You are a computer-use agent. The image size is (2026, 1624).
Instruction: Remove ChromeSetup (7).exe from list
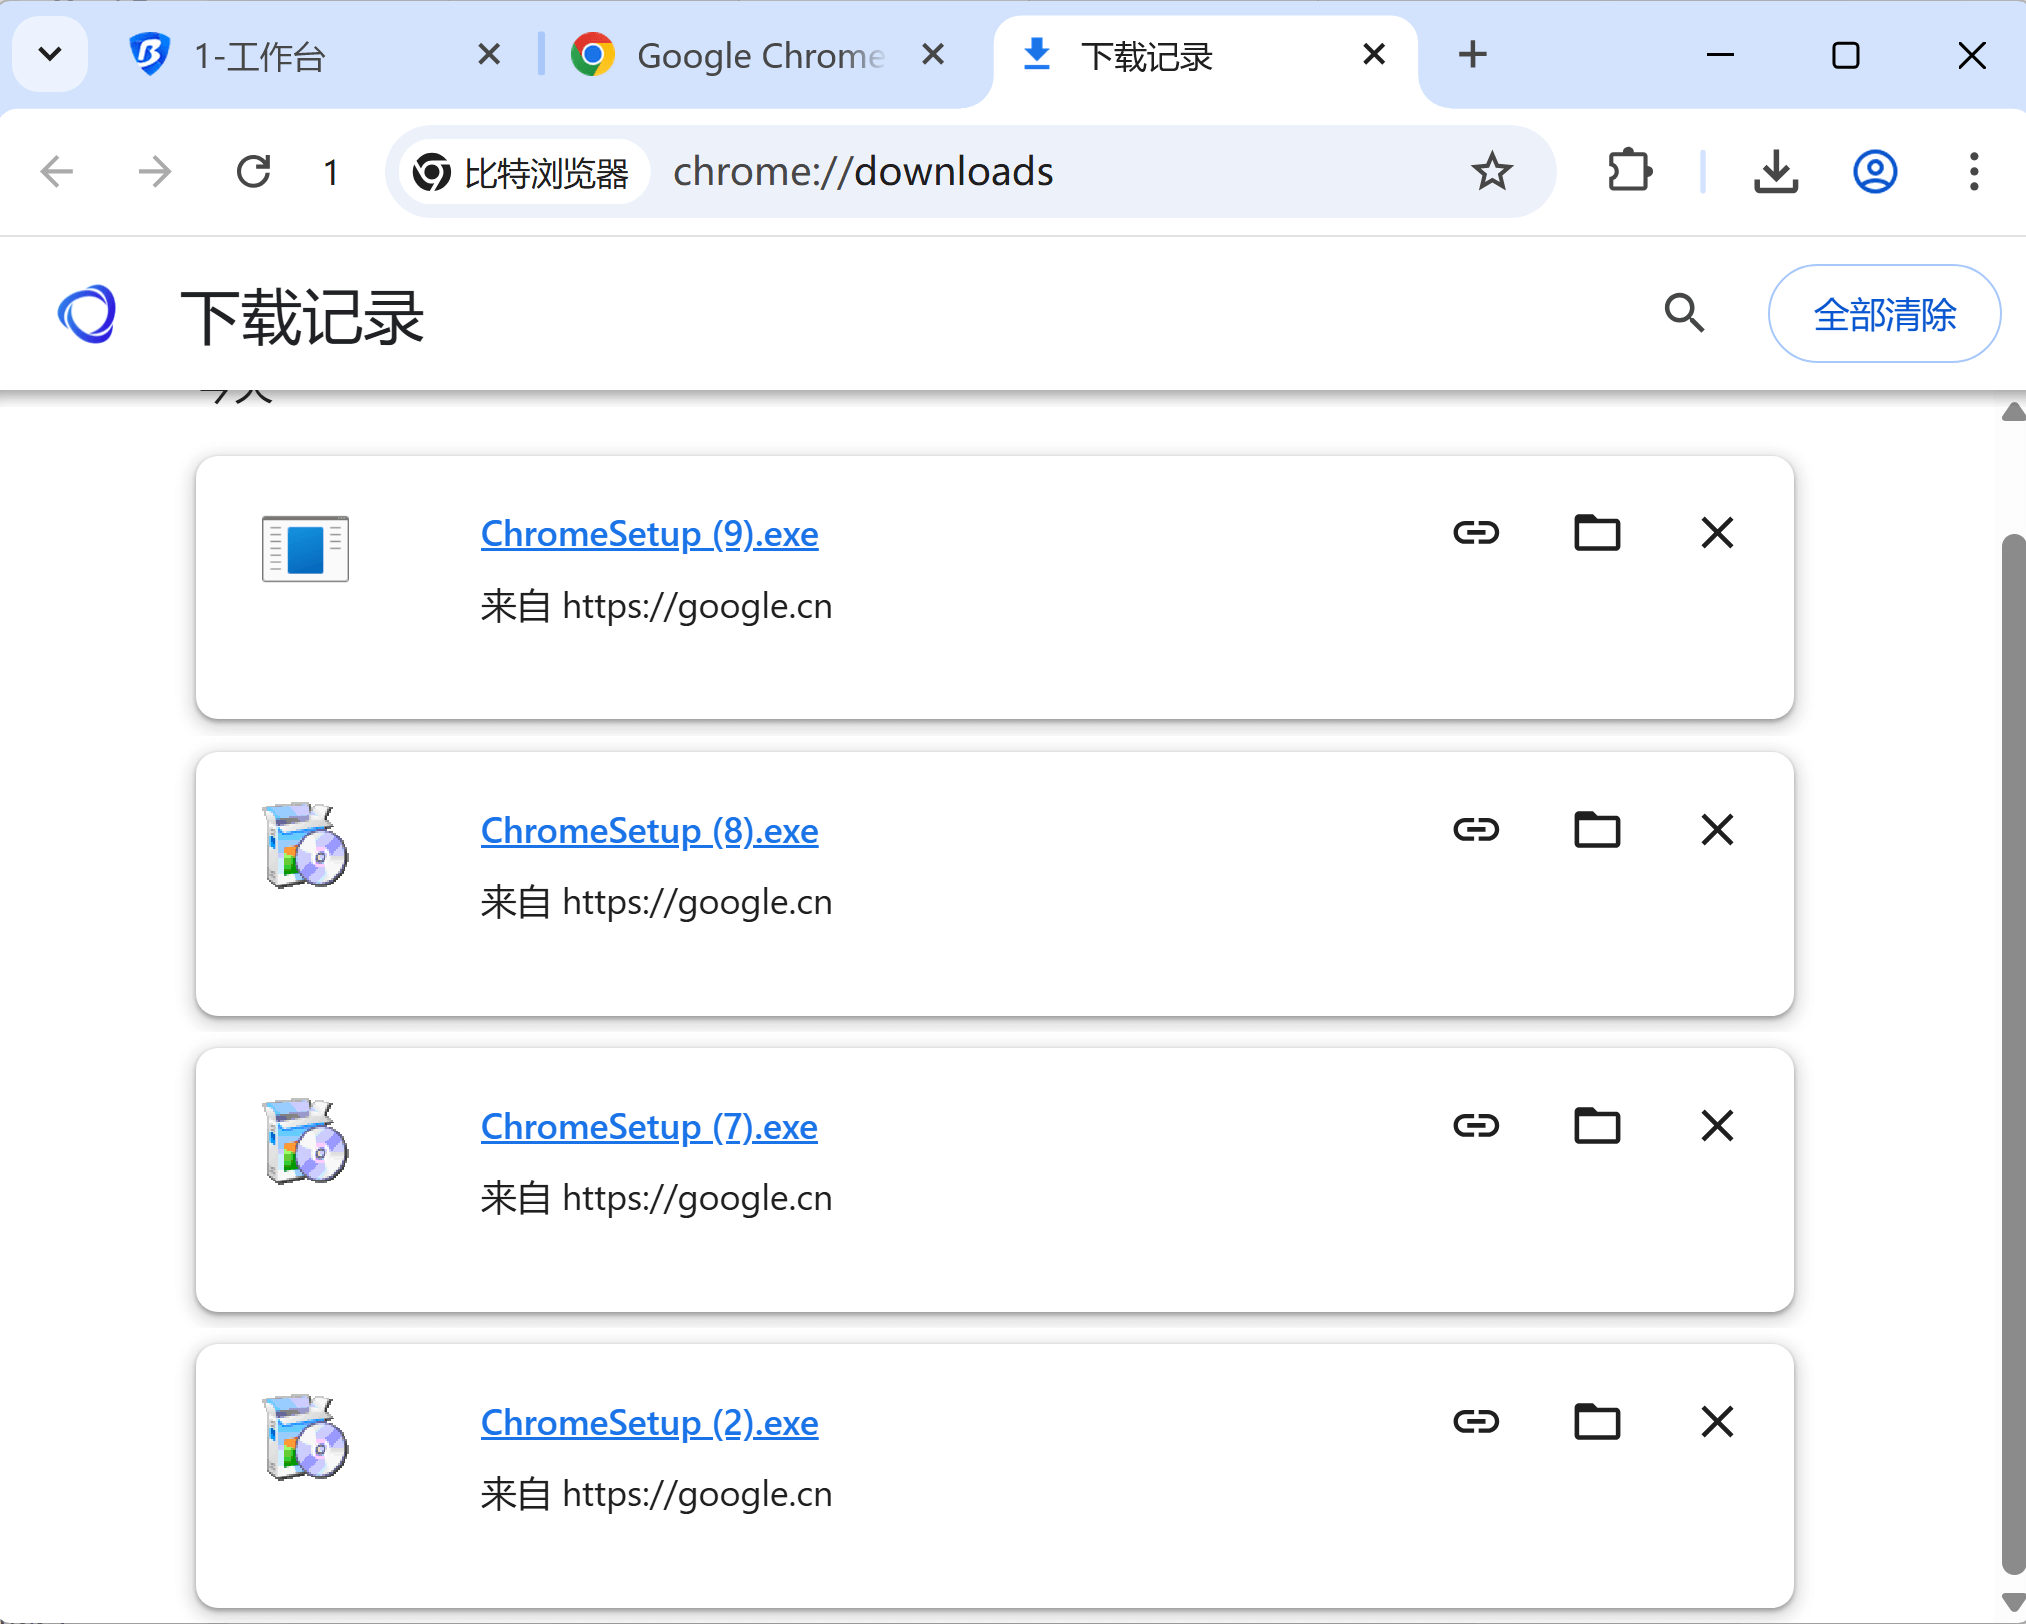pyautogui.click(x=1717, y=1126)
